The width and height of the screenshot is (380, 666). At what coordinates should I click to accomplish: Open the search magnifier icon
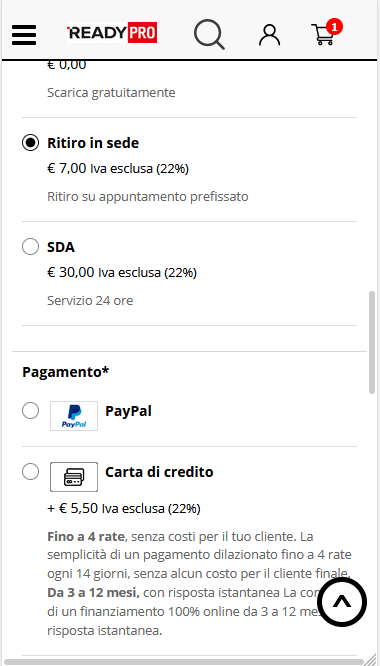tap(209, 34)
